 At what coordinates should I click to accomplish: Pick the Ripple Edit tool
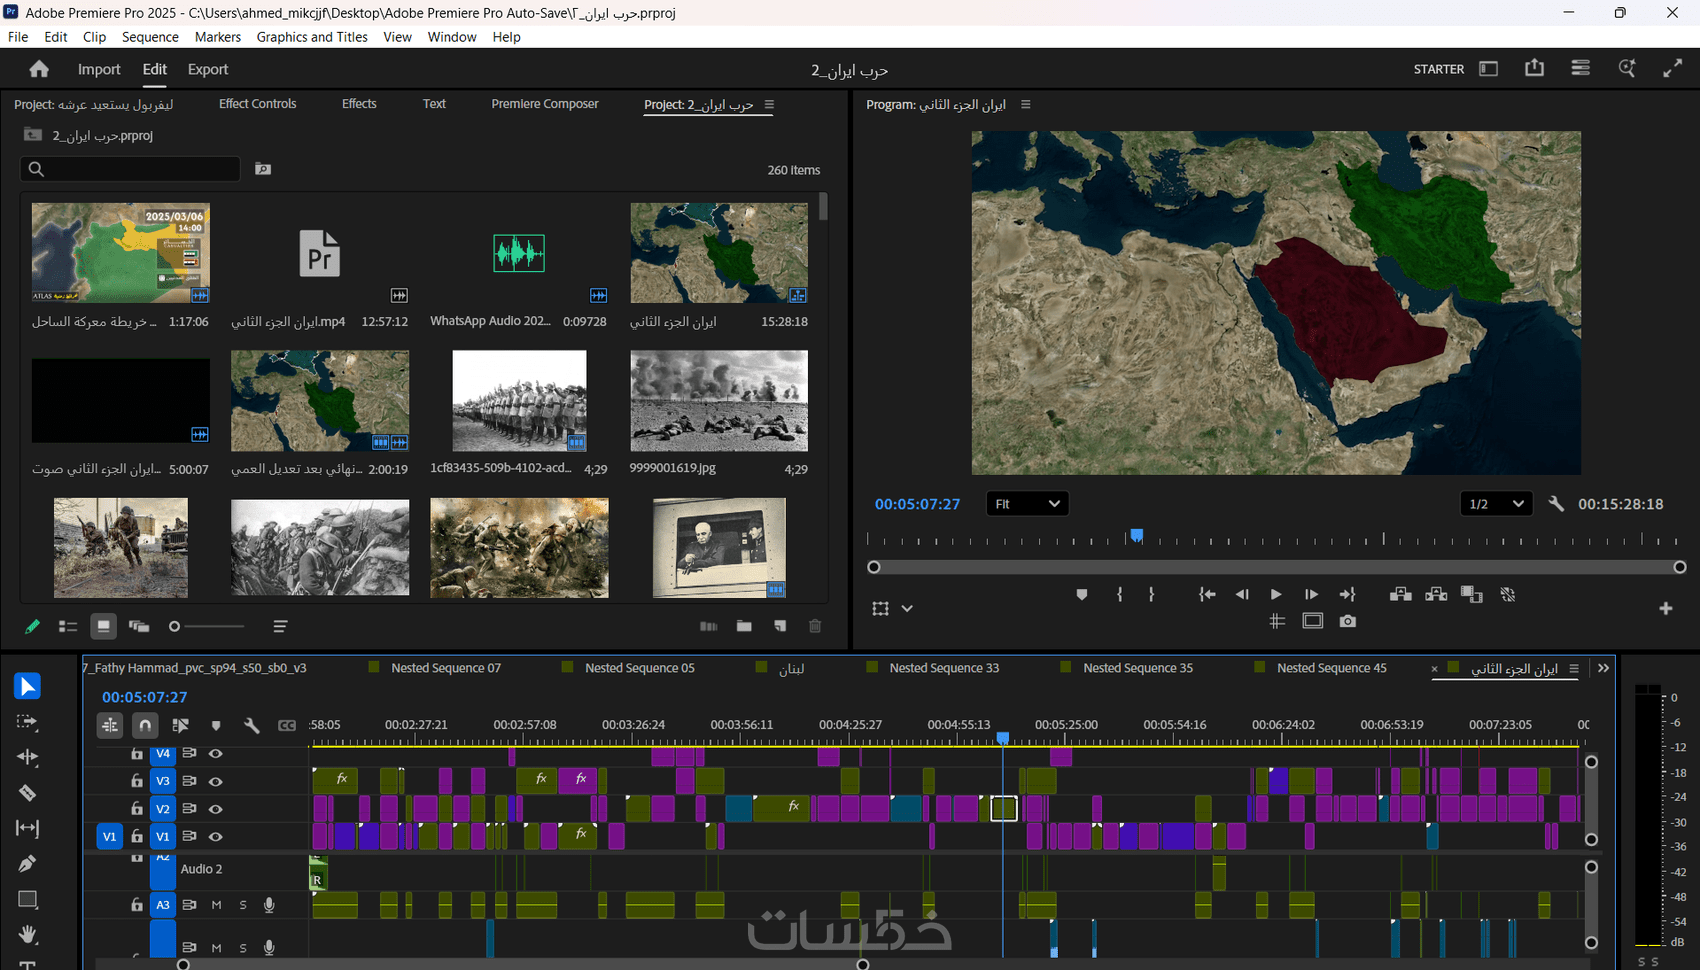pos(27,757)
